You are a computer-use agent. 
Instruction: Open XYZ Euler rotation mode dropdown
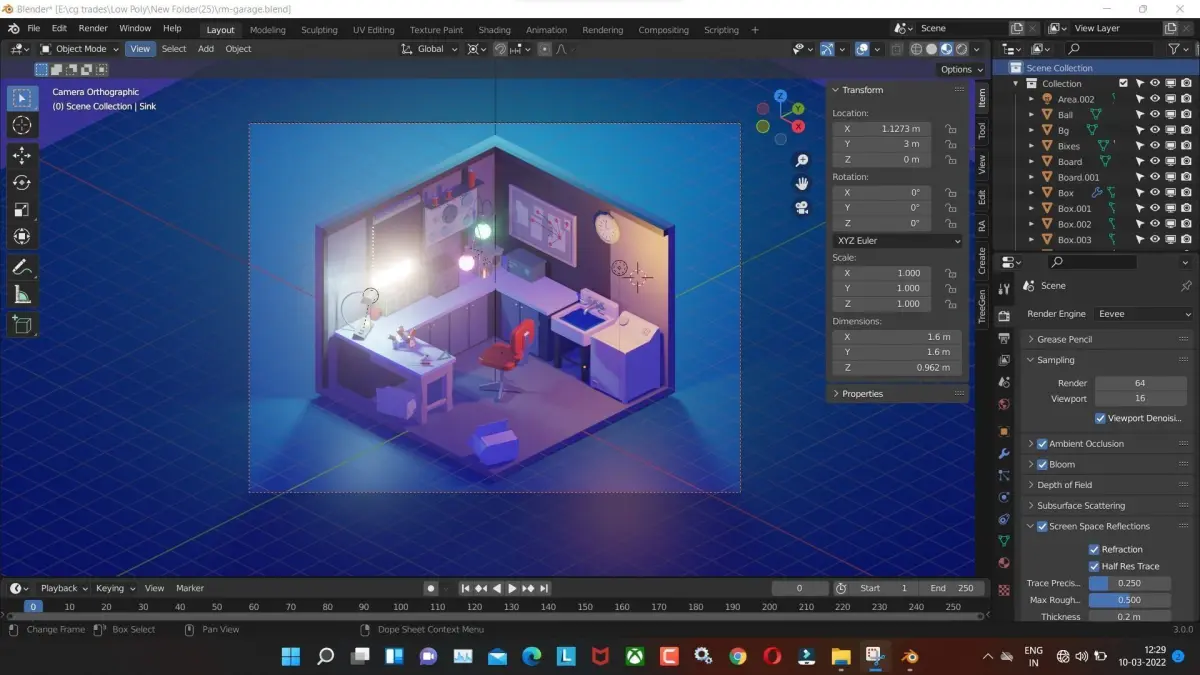897,241
